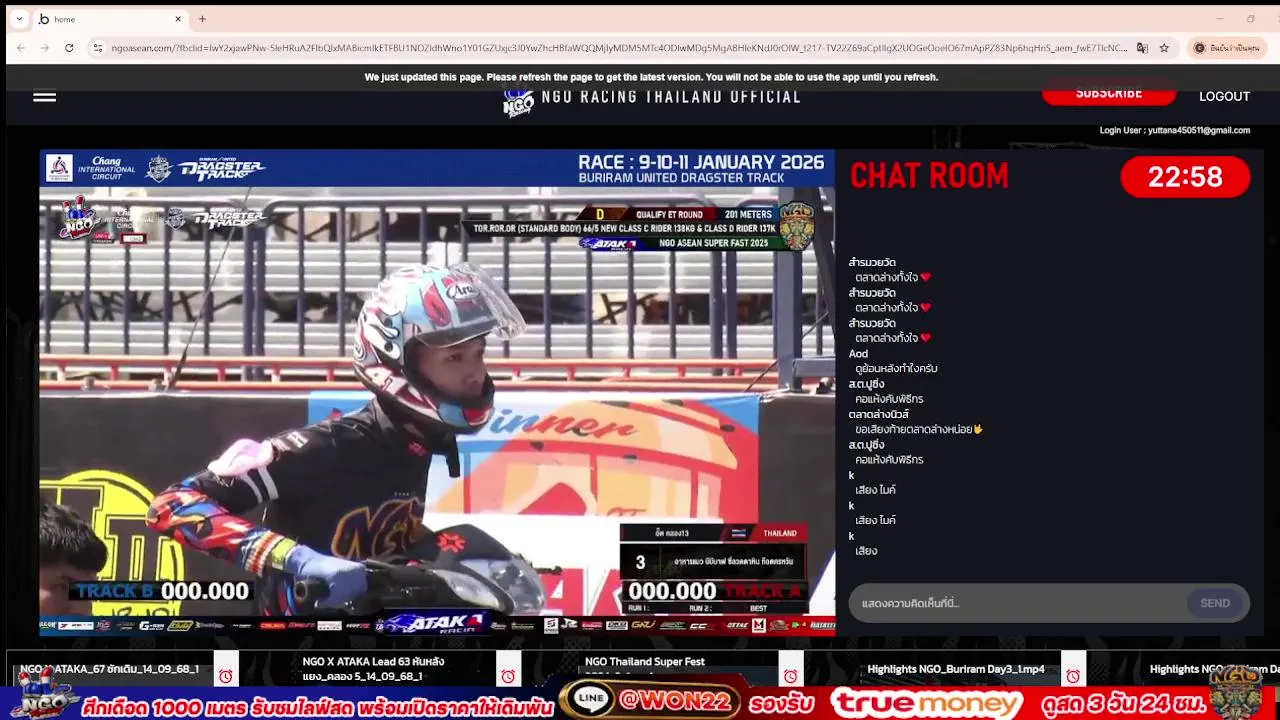1280x720 pixels.
Task: Click the page-updated refresh notice banner
Action: point(651,77)
